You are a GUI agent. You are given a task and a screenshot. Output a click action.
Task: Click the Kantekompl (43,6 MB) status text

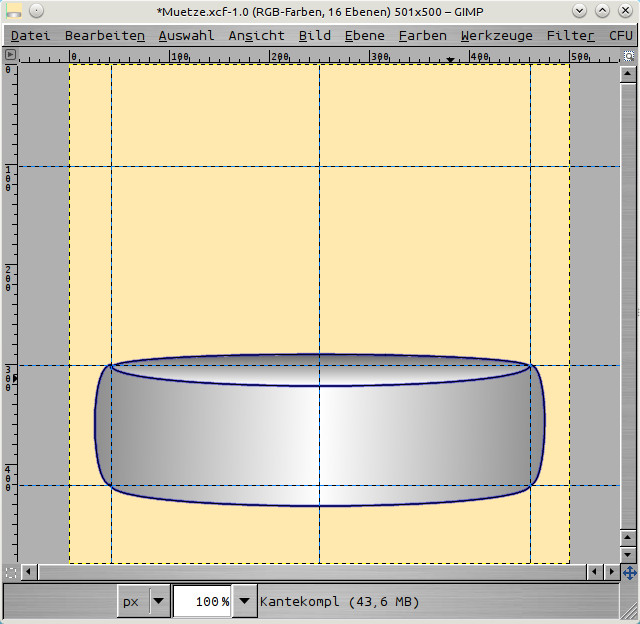coord(339,602)
